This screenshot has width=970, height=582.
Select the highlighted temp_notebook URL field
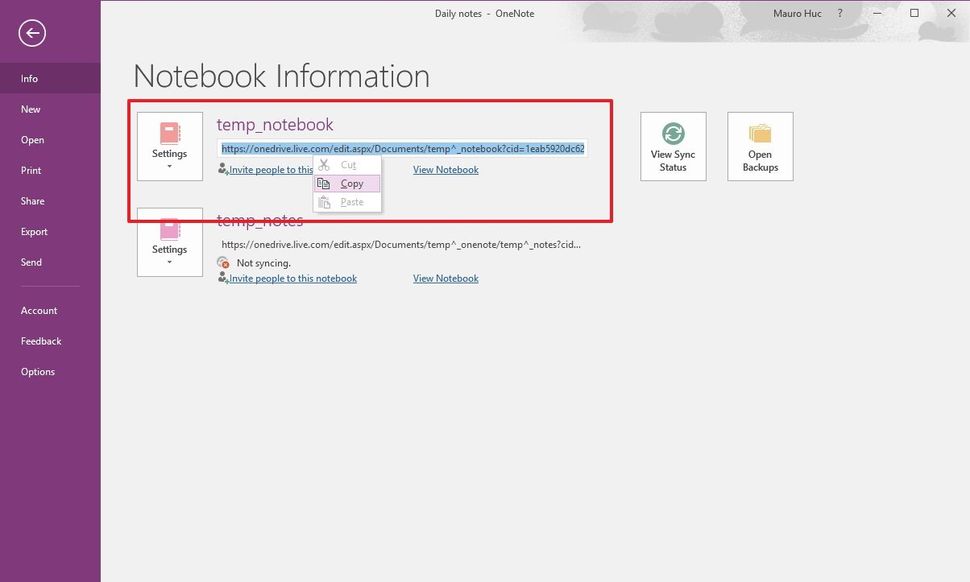(400, 147)
